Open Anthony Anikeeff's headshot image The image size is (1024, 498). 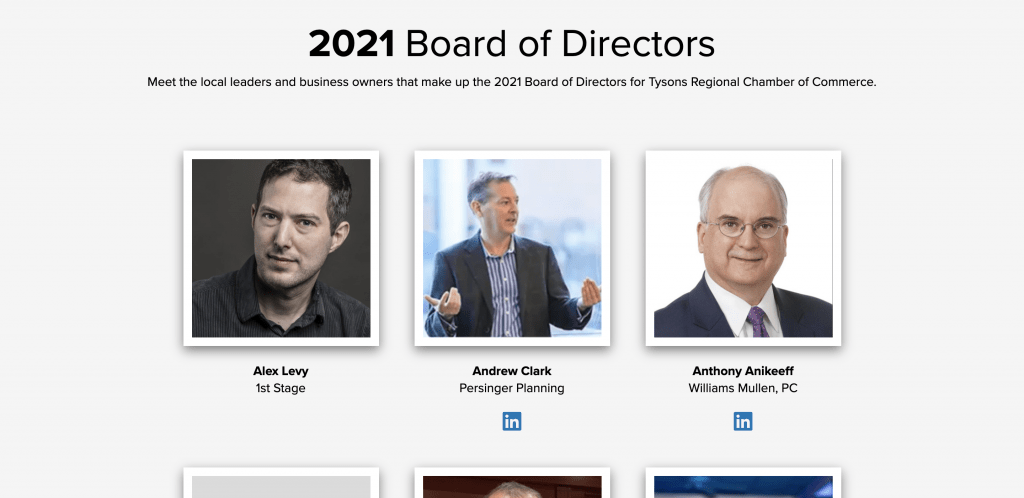[743, 248]
